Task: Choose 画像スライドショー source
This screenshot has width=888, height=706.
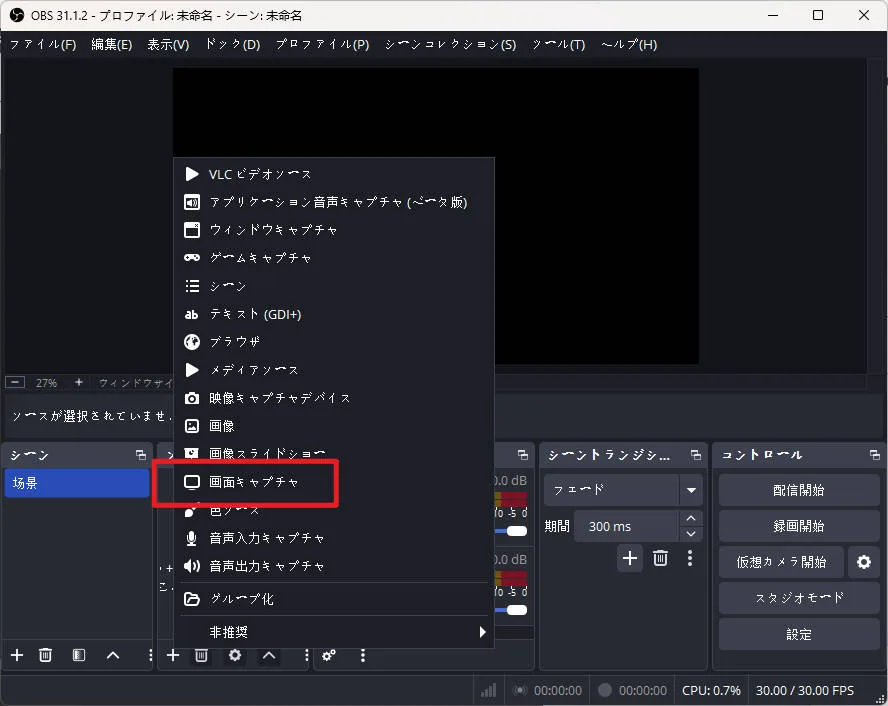Action: (334, 453)
